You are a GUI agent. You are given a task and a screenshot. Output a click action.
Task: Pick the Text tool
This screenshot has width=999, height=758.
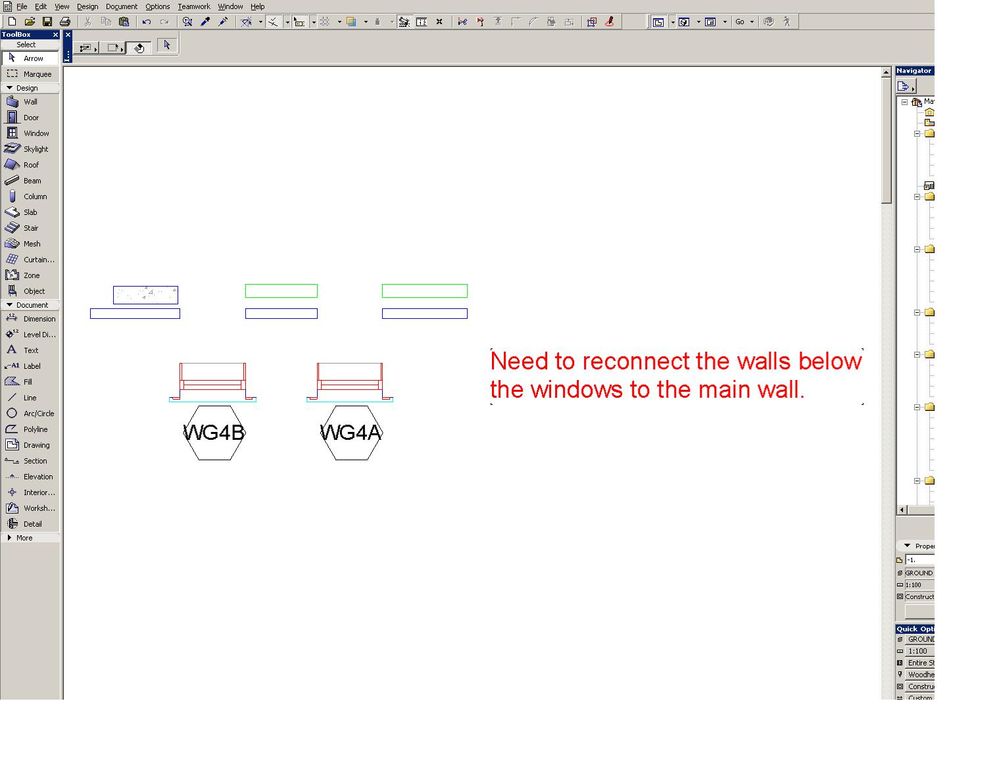[30, 350]
